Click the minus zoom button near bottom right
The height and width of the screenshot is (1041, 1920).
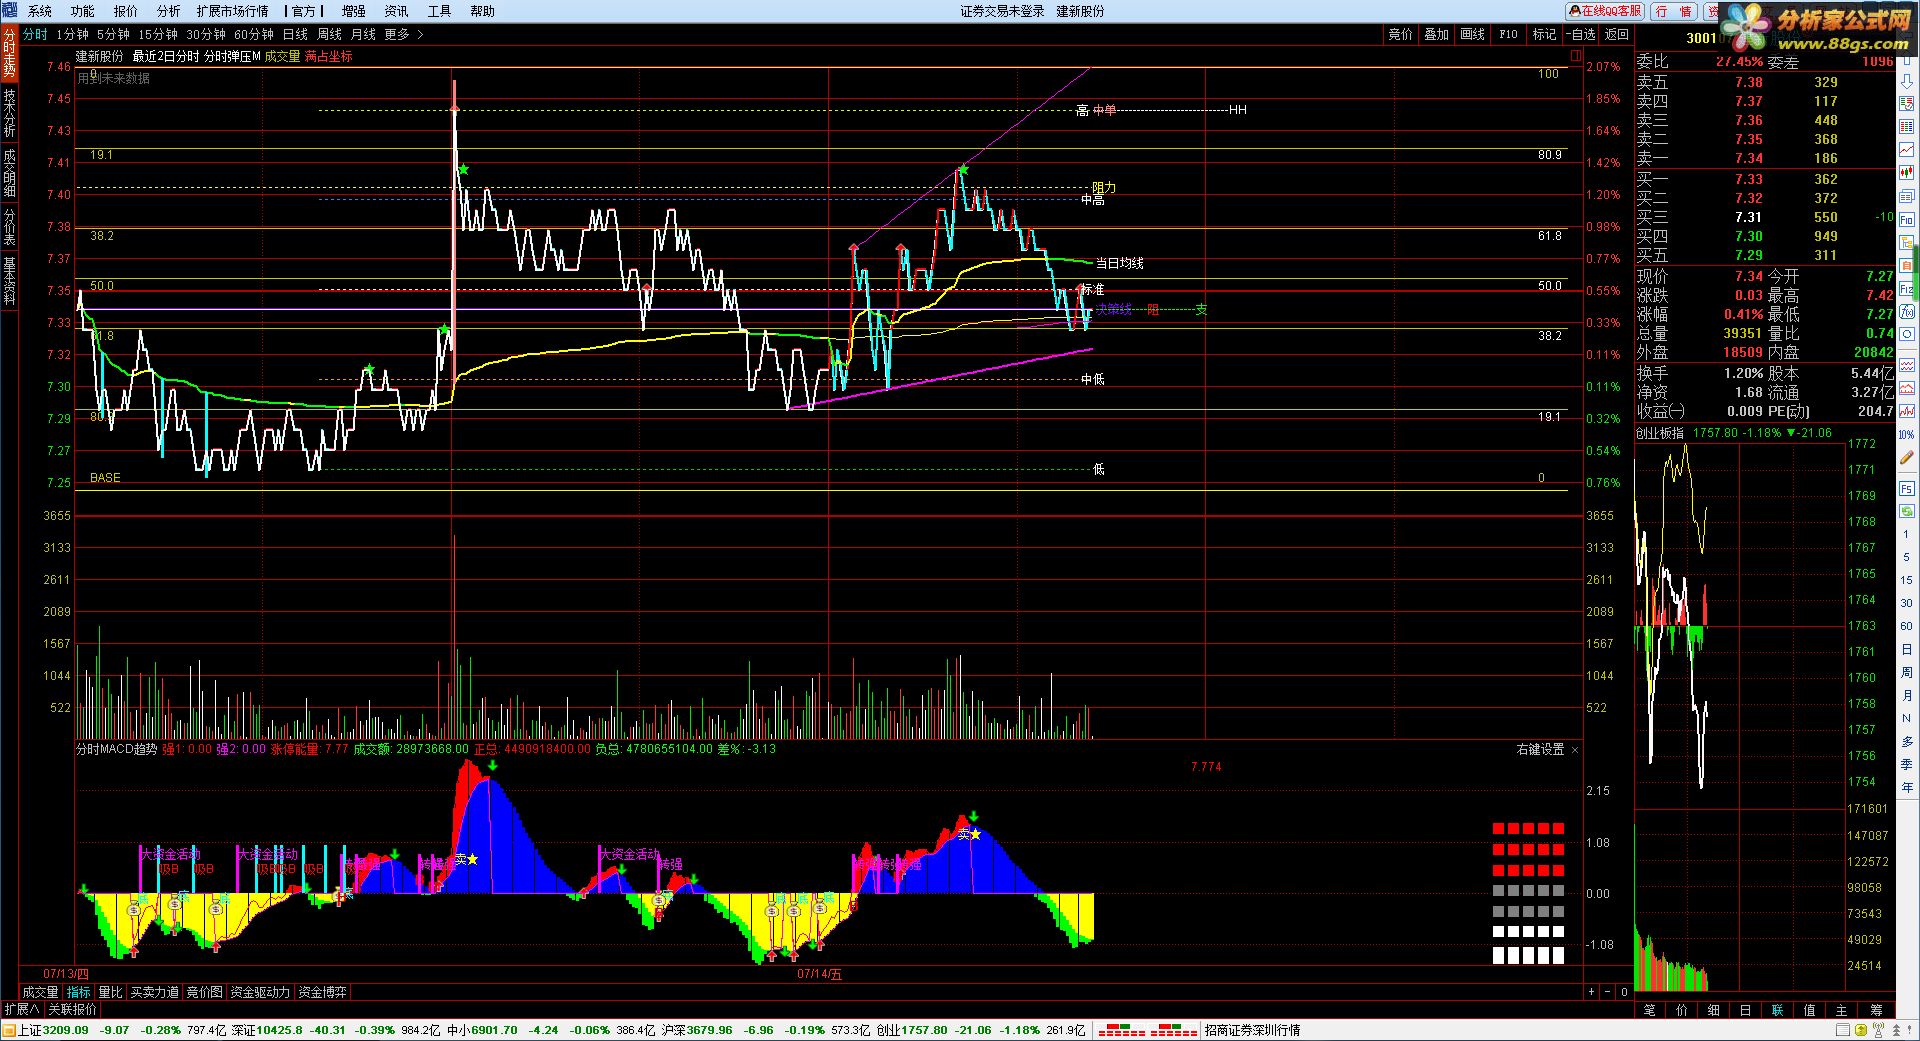tap(1607, 992)
